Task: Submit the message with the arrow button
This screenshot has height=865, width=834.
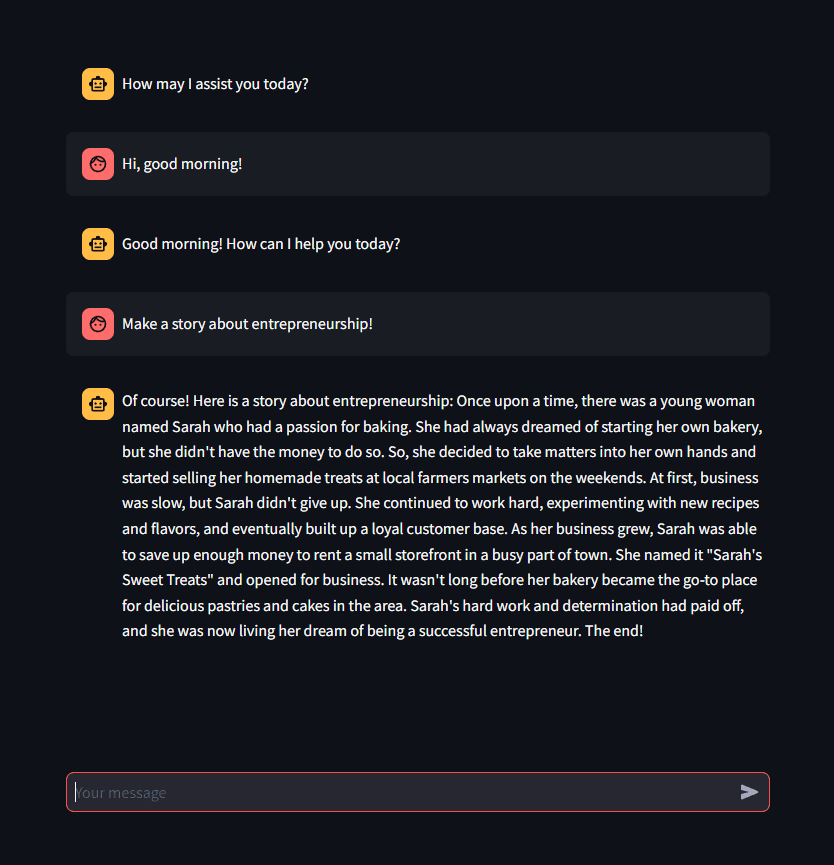Action: 749,792
